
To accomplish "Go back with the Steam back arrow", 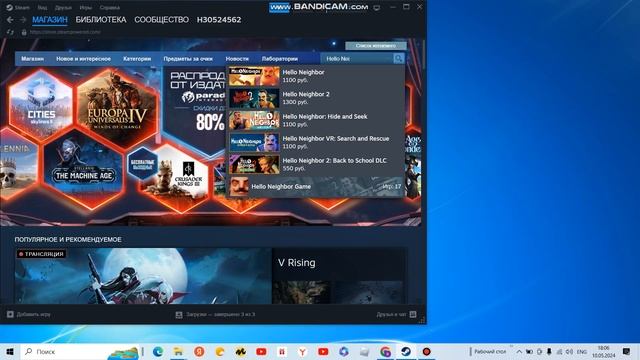I will click(10, 20).
